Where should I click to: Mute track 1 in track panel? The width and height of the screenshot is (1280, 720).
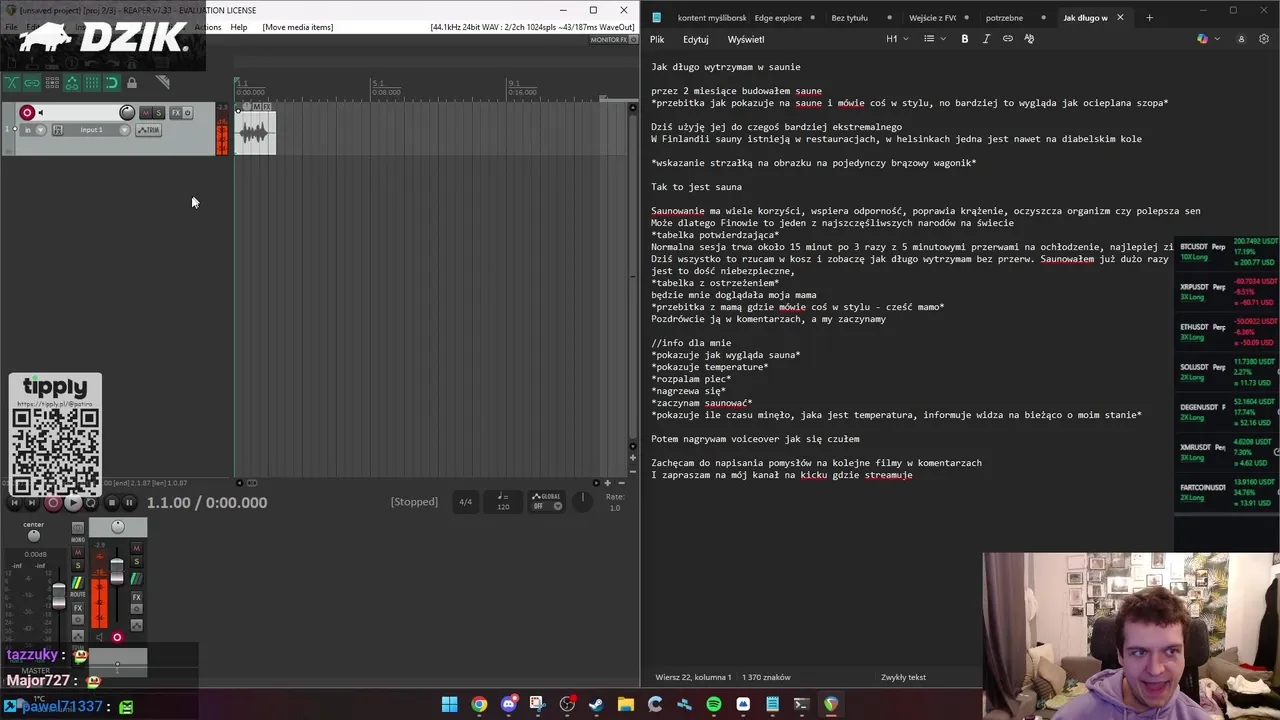[146, 113]
